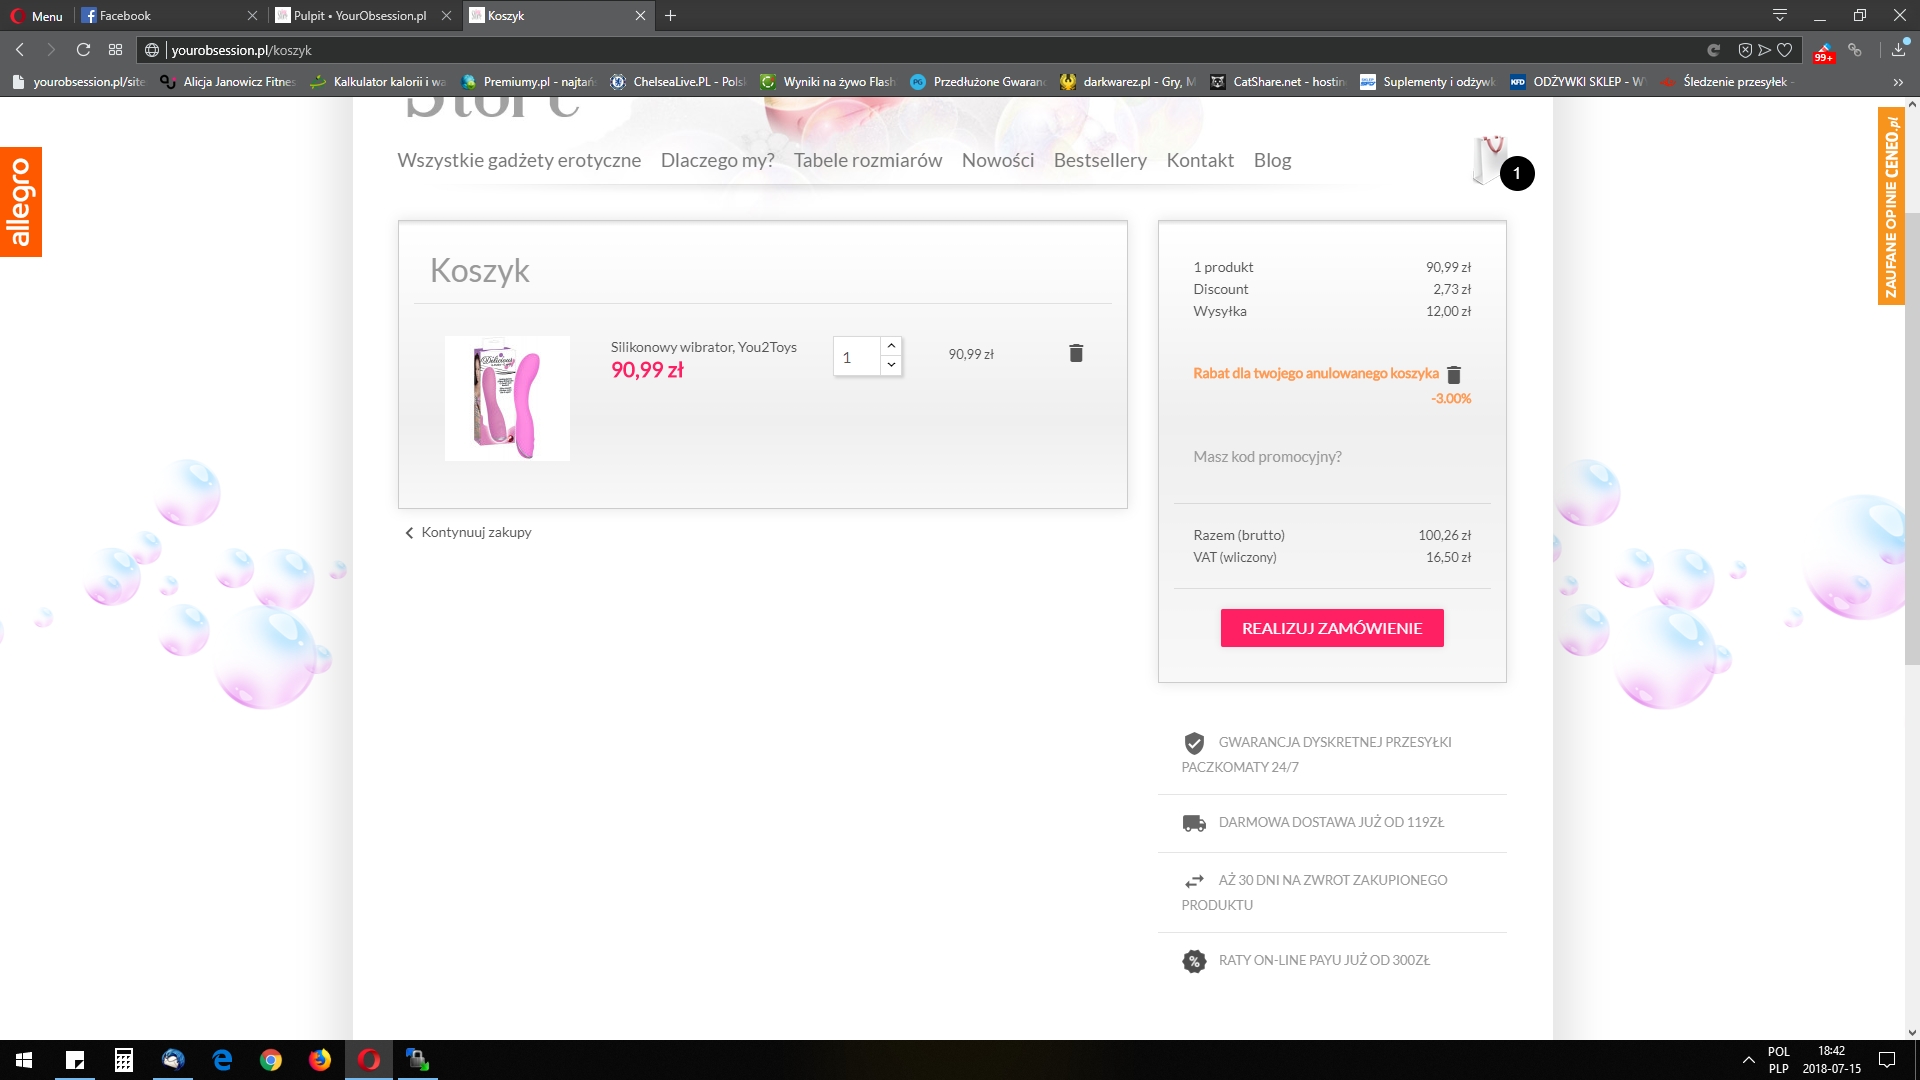Open the orange Allegro side badge

pos(20,202)
